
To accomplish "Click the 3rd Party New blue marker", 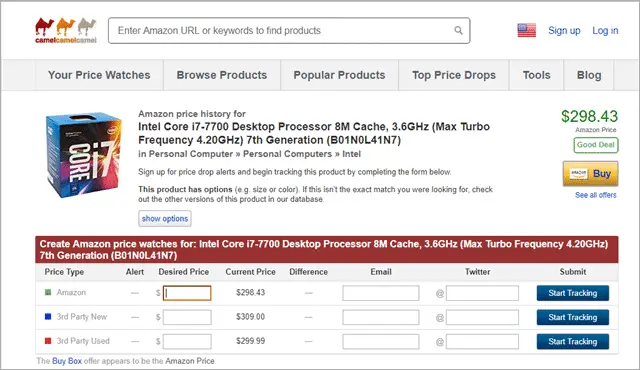I will 48,317.
